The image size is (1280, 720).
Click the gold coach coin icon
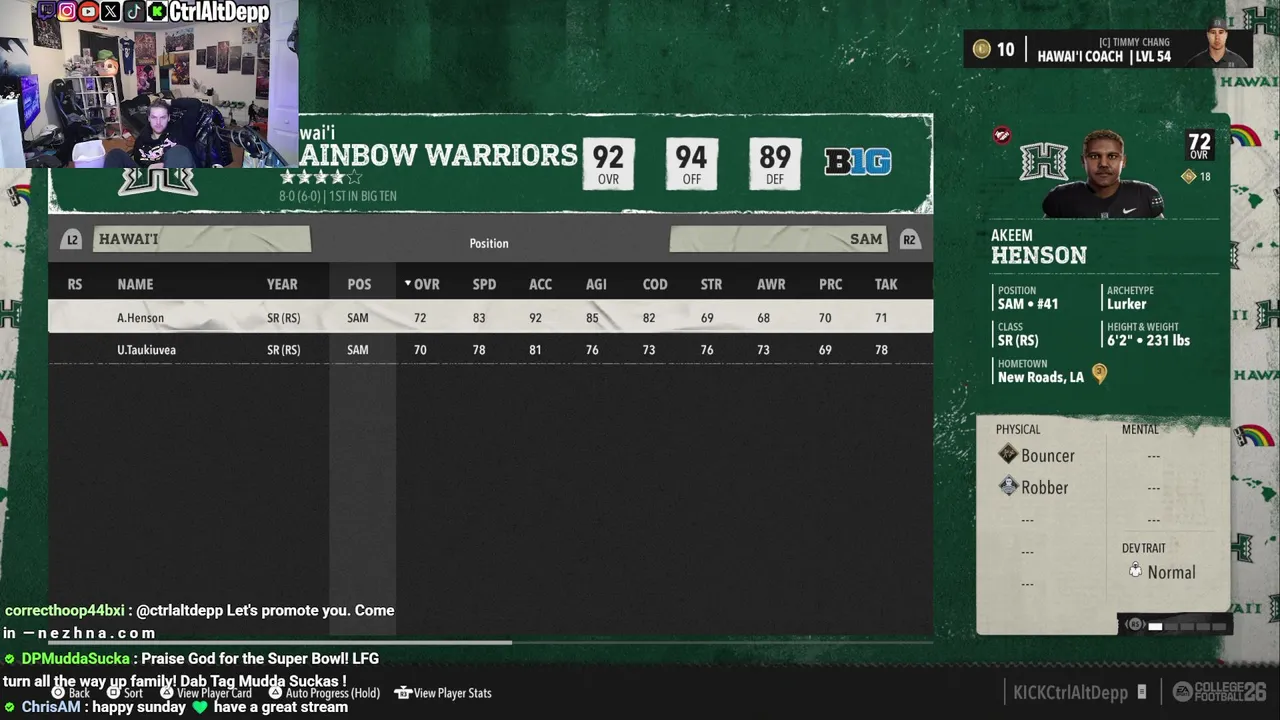click(x=981, y=49)
